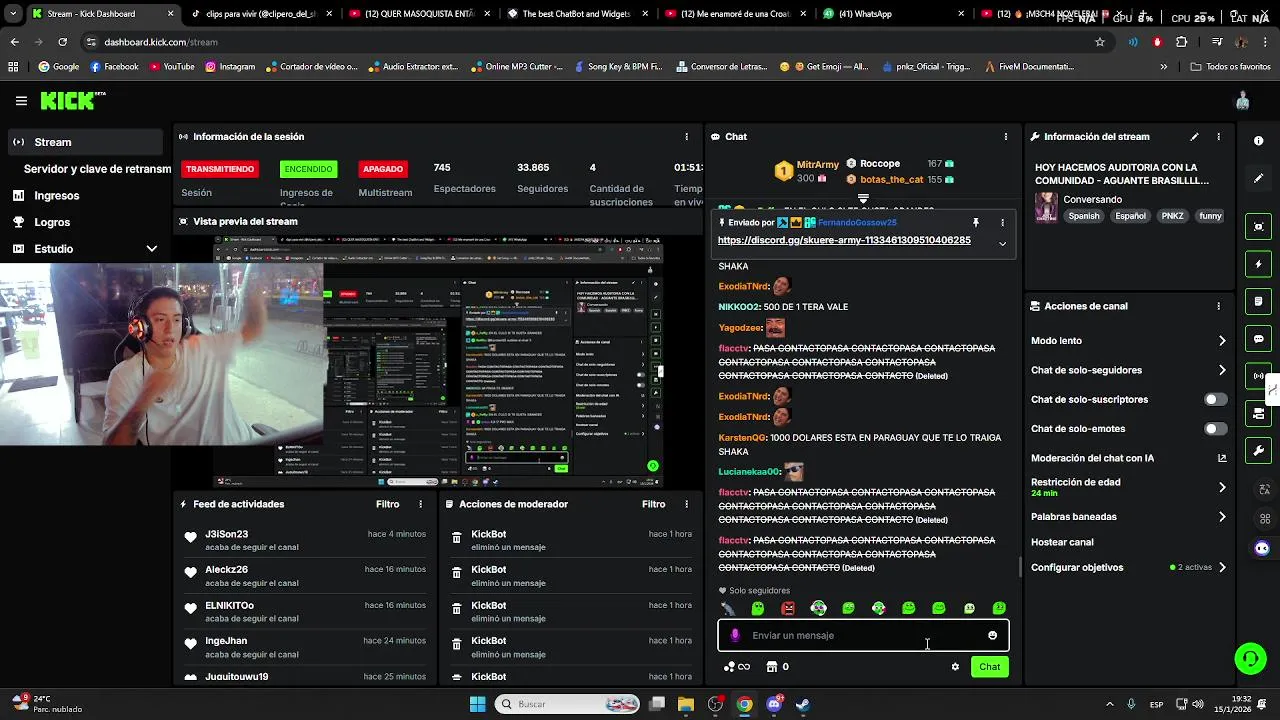
Task: Click the camera icon on the right sidebar
Action: (x=1258, y=227)
